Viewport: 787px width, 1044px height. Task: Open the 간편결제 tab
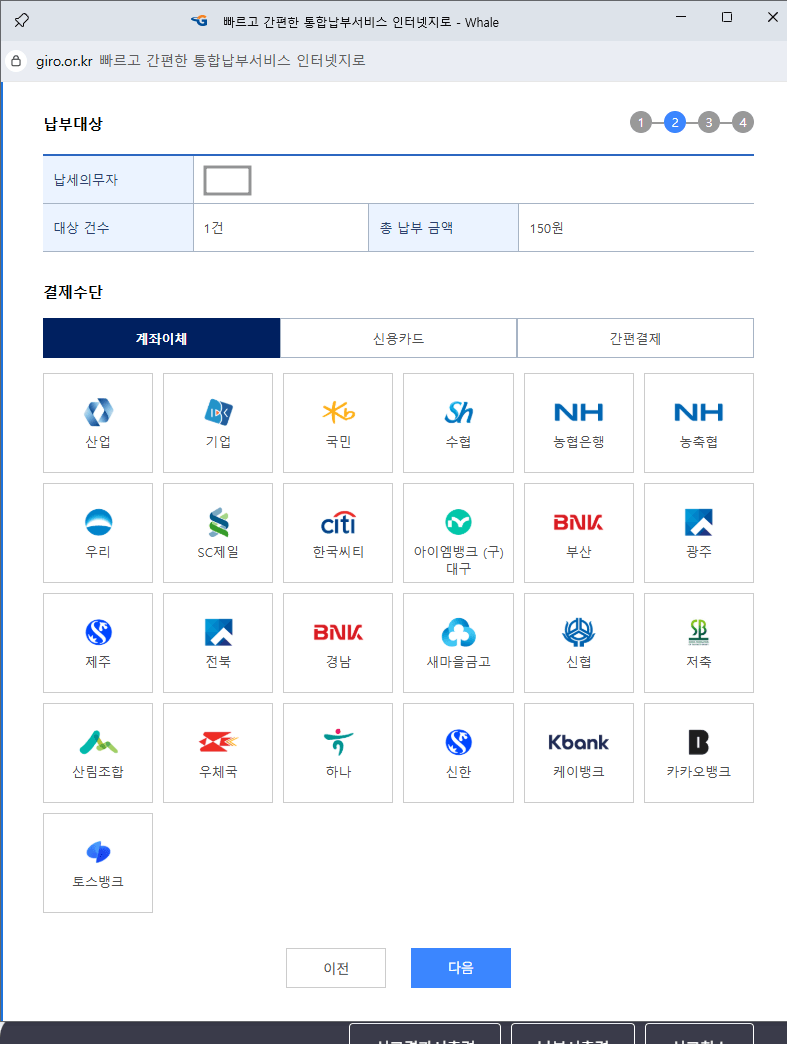635,338
